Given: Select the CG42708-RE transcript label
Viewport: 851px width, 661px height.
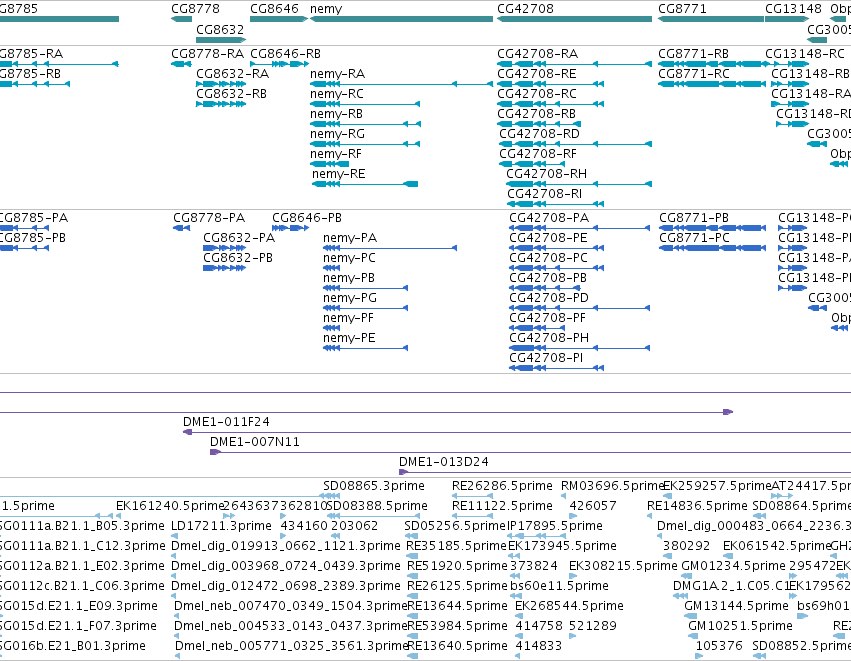Looking at the screenshot, I should click(x=536, y=74).
